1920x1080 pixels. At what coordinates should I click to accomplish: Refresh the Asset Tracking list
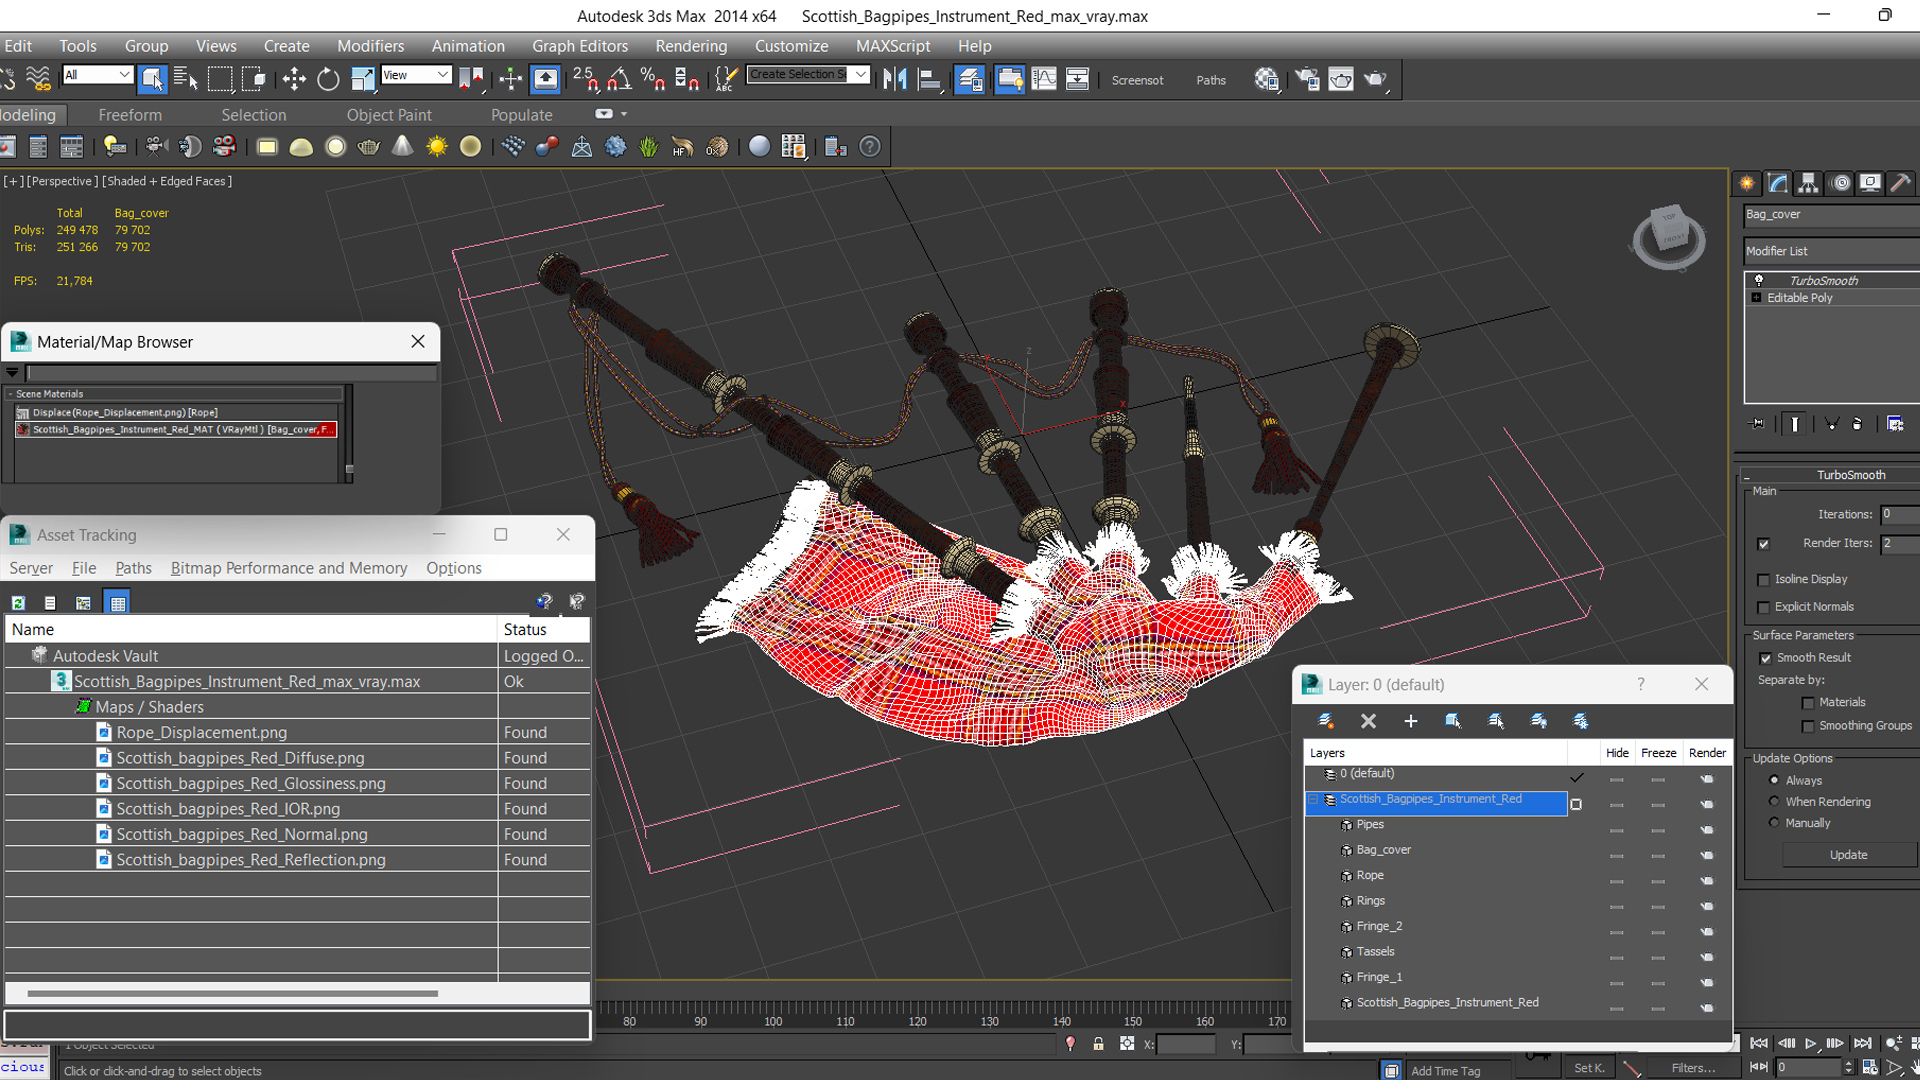pos(18,603)
